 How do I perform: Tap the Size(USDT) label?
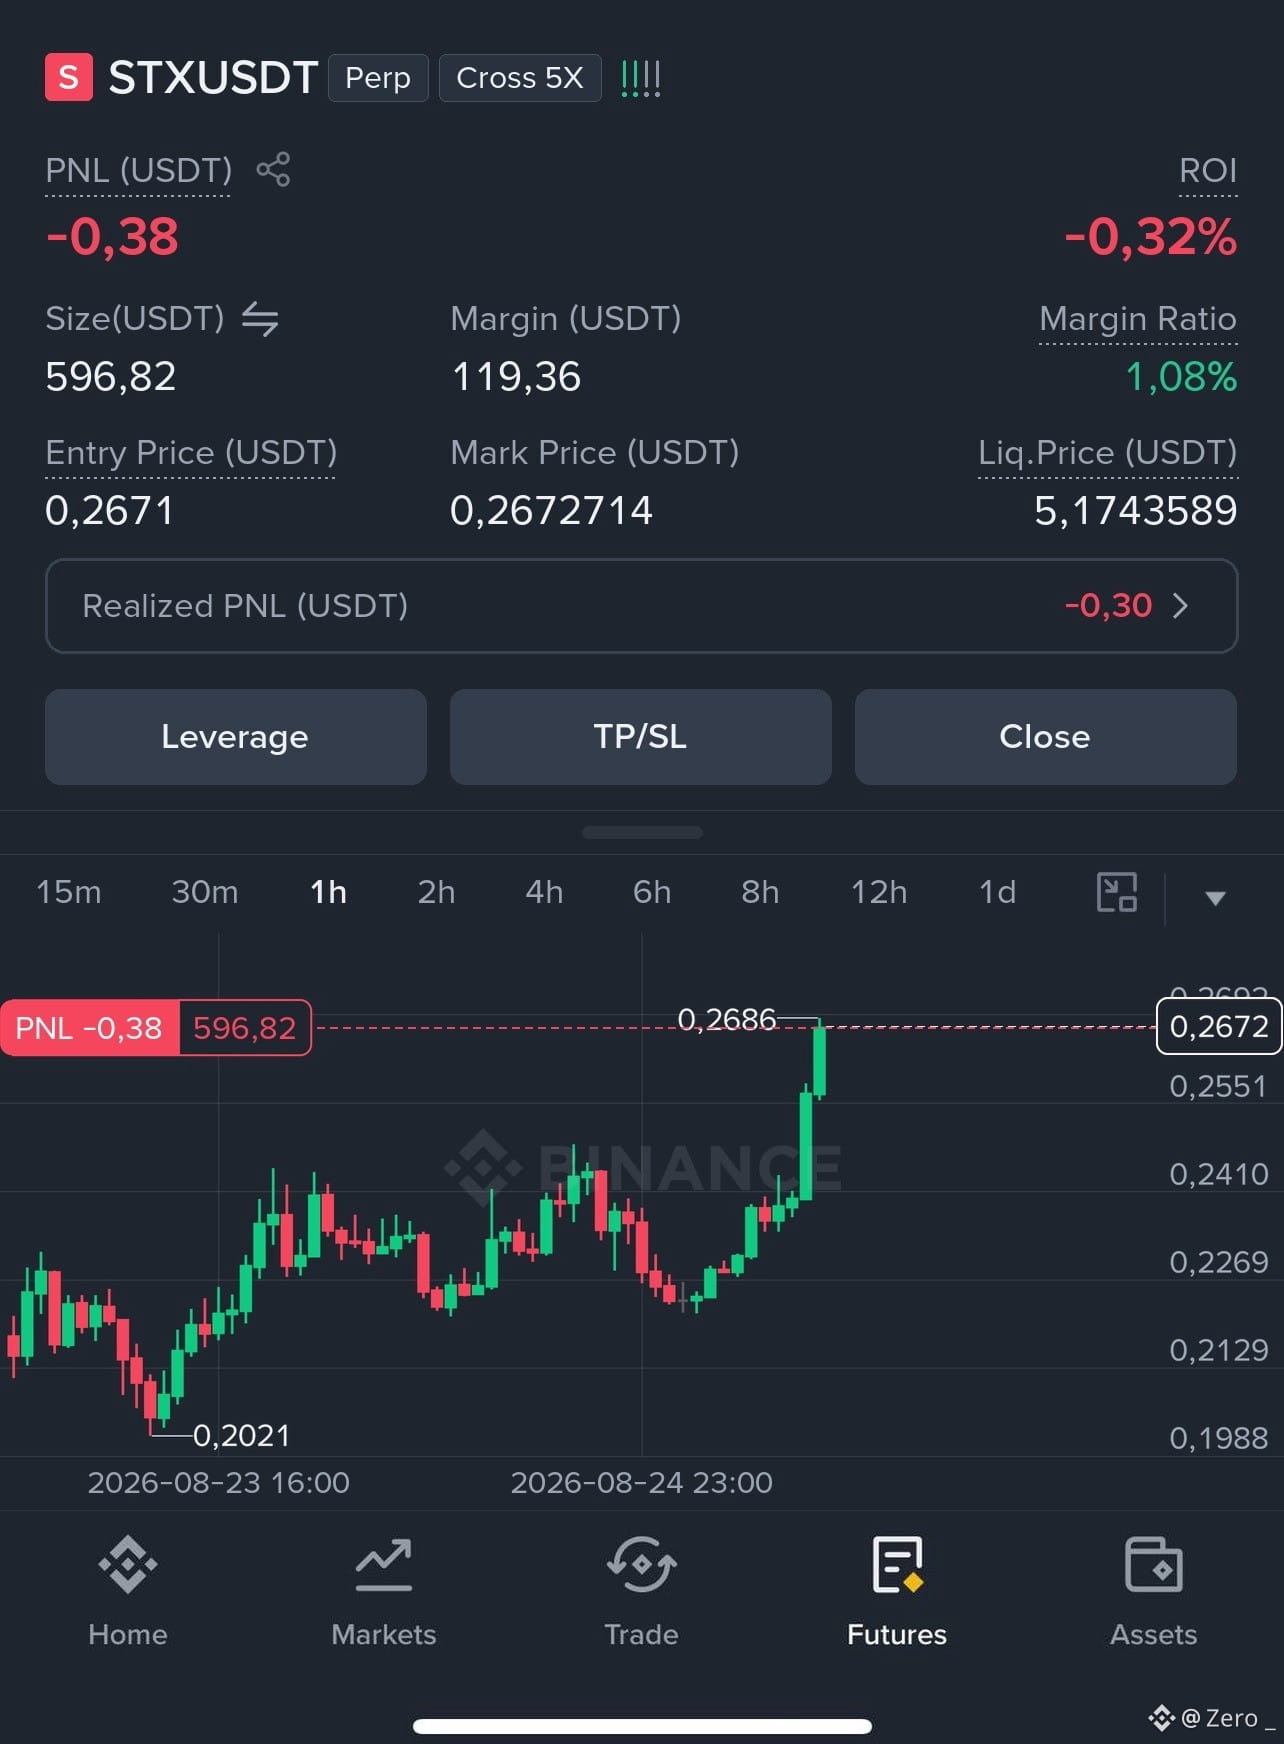click(x=135, y=319)
